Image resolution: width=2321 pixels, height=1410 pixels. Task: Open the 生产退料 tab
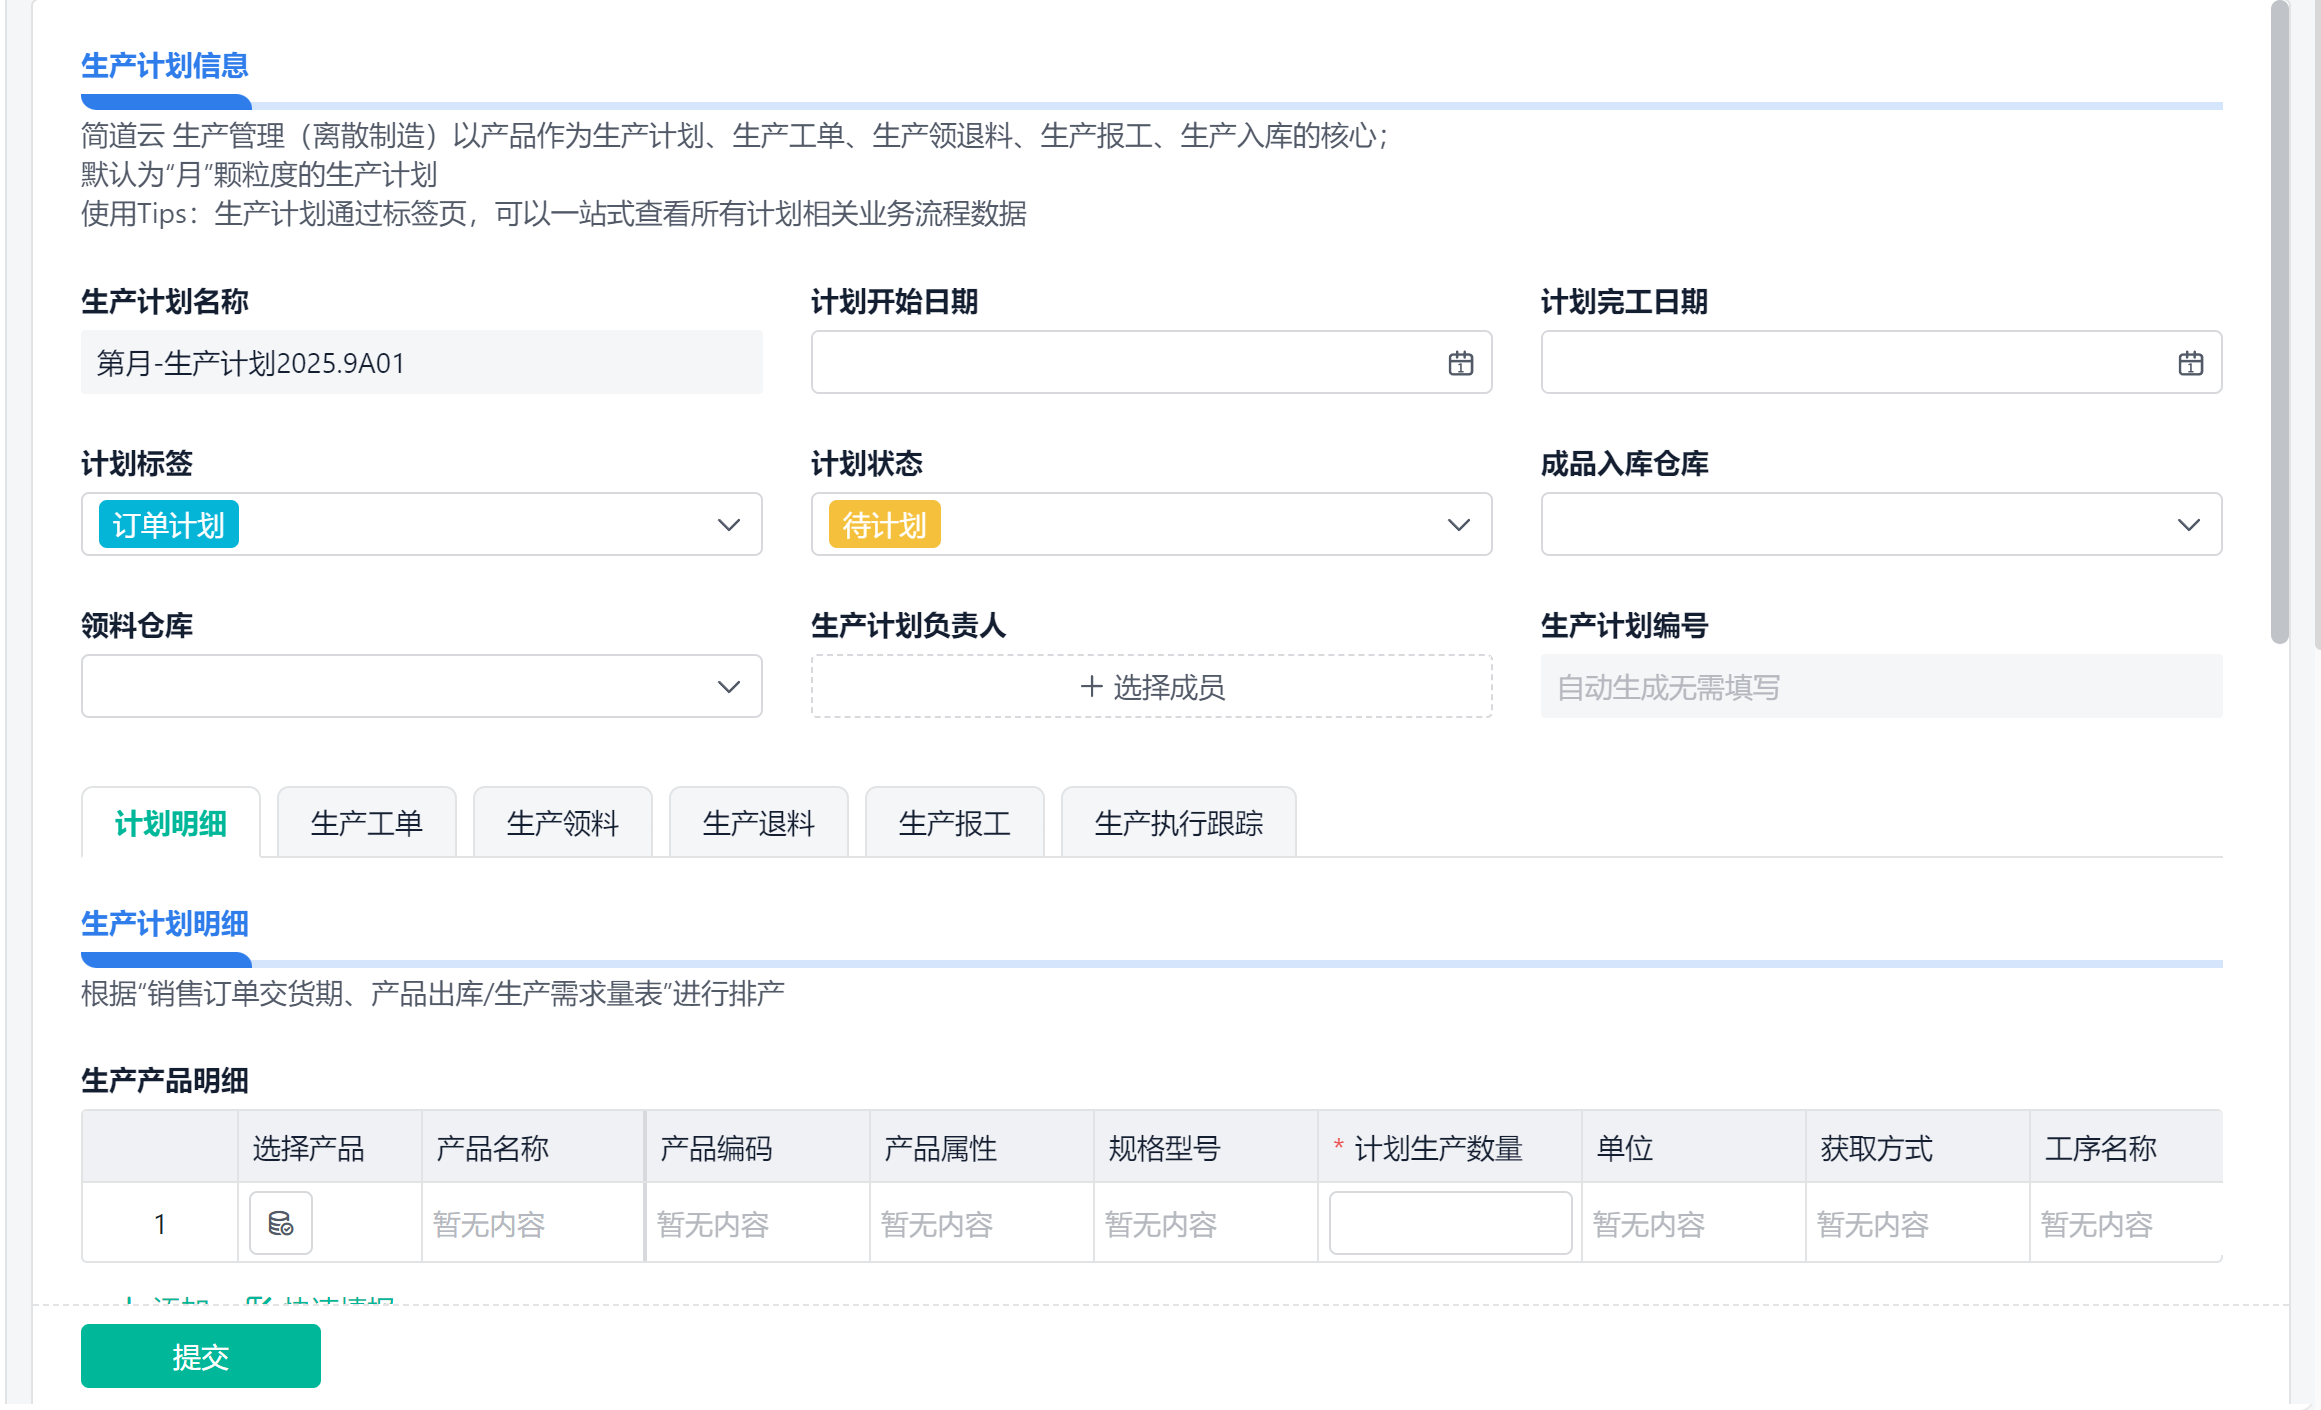pyautogui.click(x=758, y=823)
